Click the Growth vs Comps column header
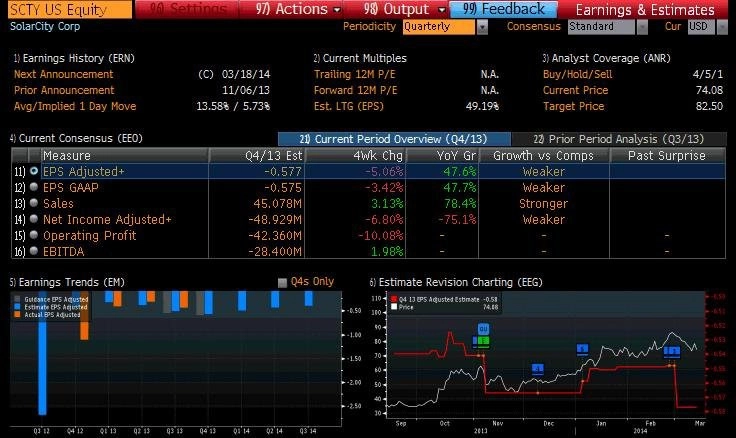The width and height of the screenshot is (736, 438). 544,155
